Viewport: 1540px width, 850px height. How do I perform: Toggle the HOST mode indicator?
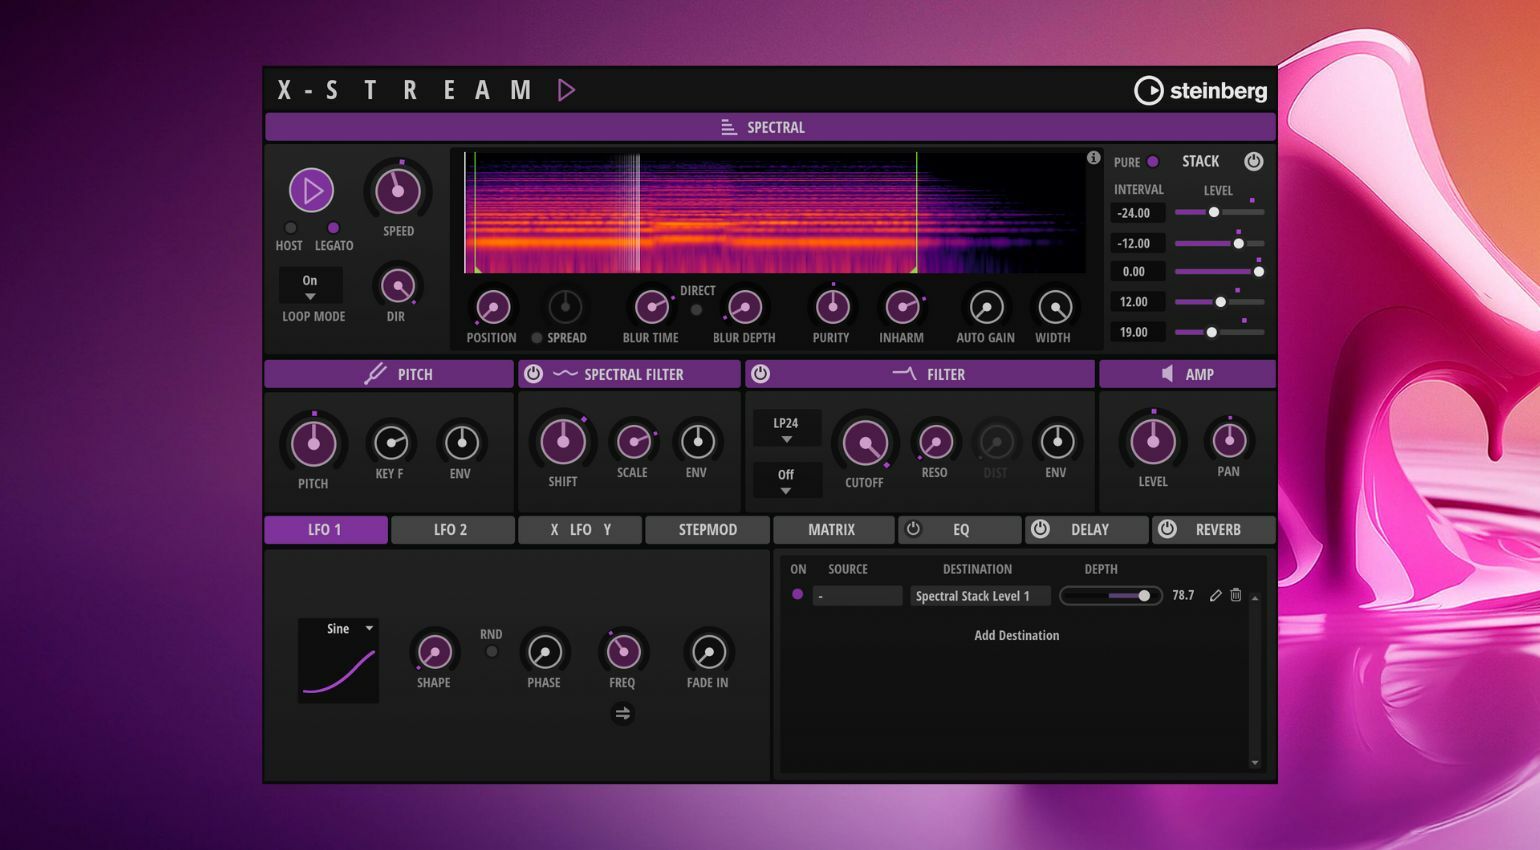(290, 228)
